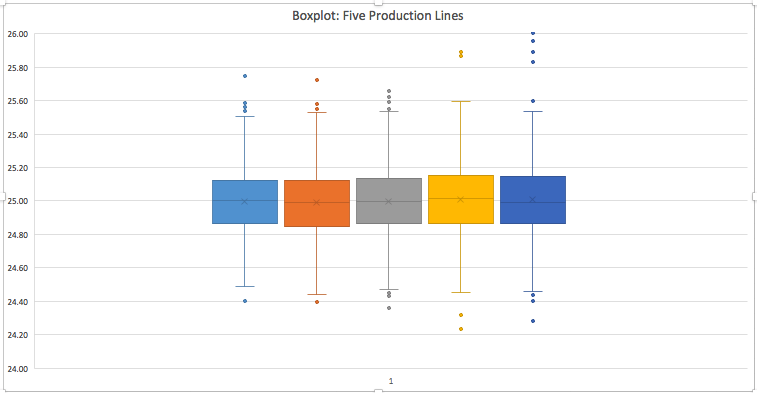Select the 26.00 vertical axis label
The width and height of the screenshot is (757, 393).
coord(18,34)
